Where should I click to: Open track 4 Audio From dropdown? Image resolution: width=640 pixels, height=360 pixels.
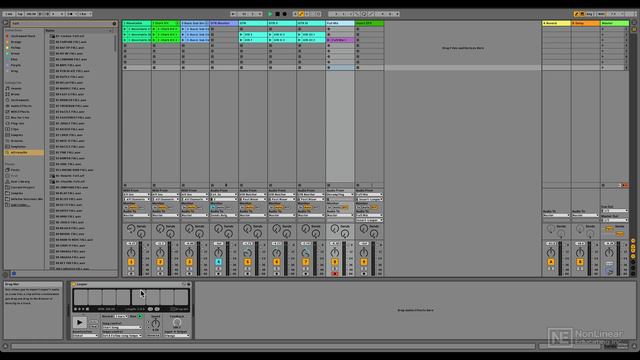point(224,195)
